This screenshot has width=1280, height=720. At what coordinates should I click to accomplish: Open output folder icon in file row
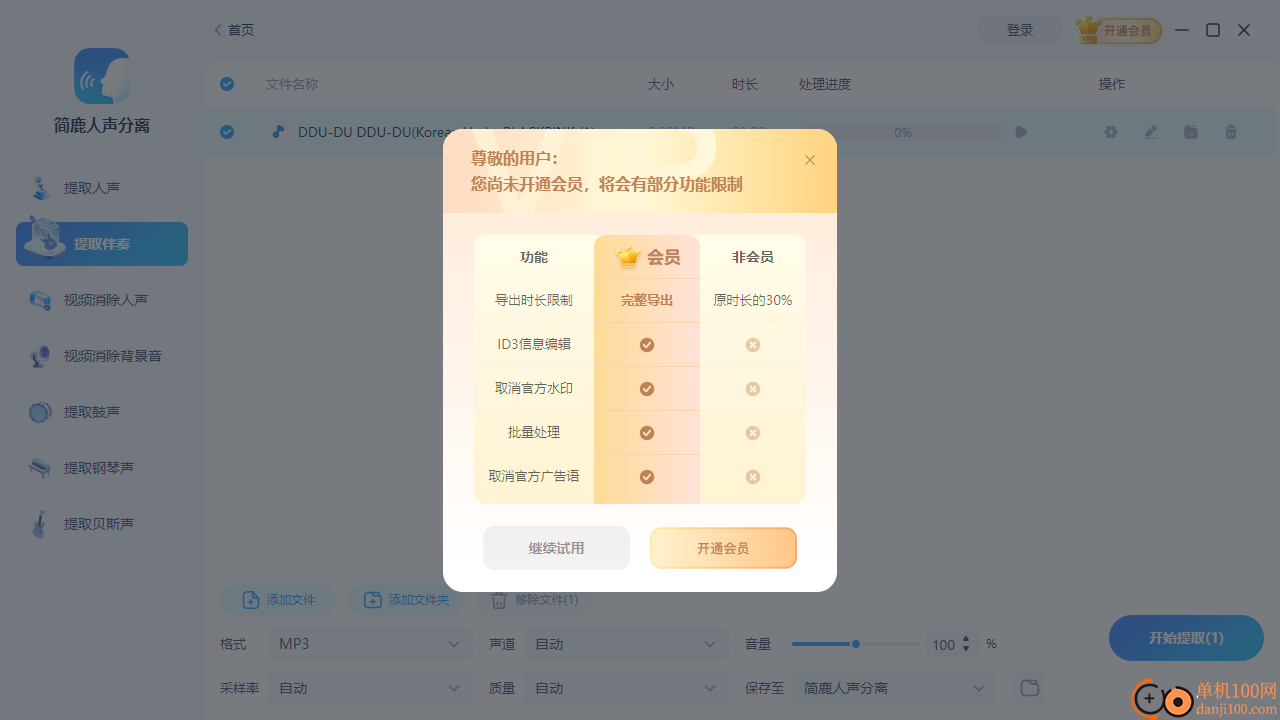pyautogui.click(x=1191, y=132)
